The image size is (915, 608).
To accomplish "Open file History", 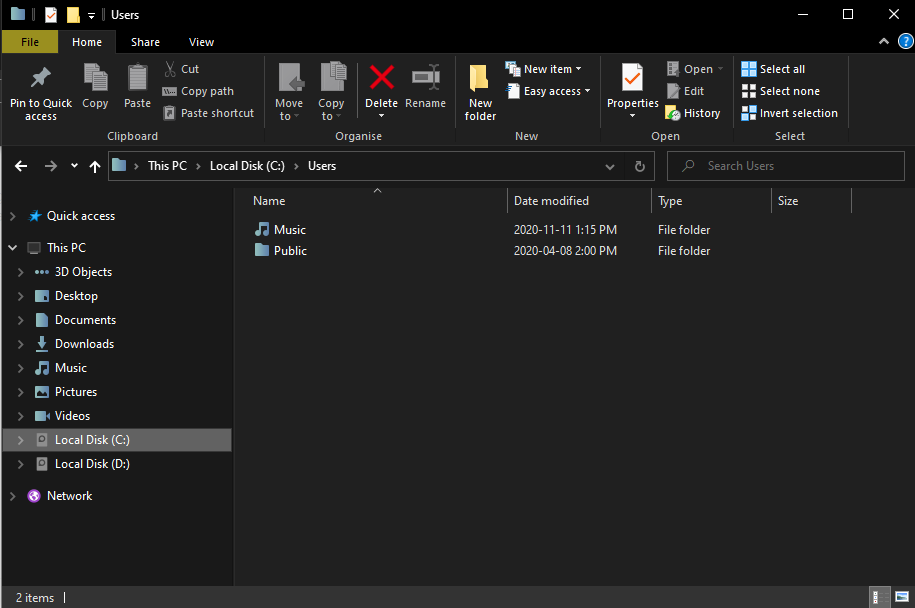I will coord(693,113).
